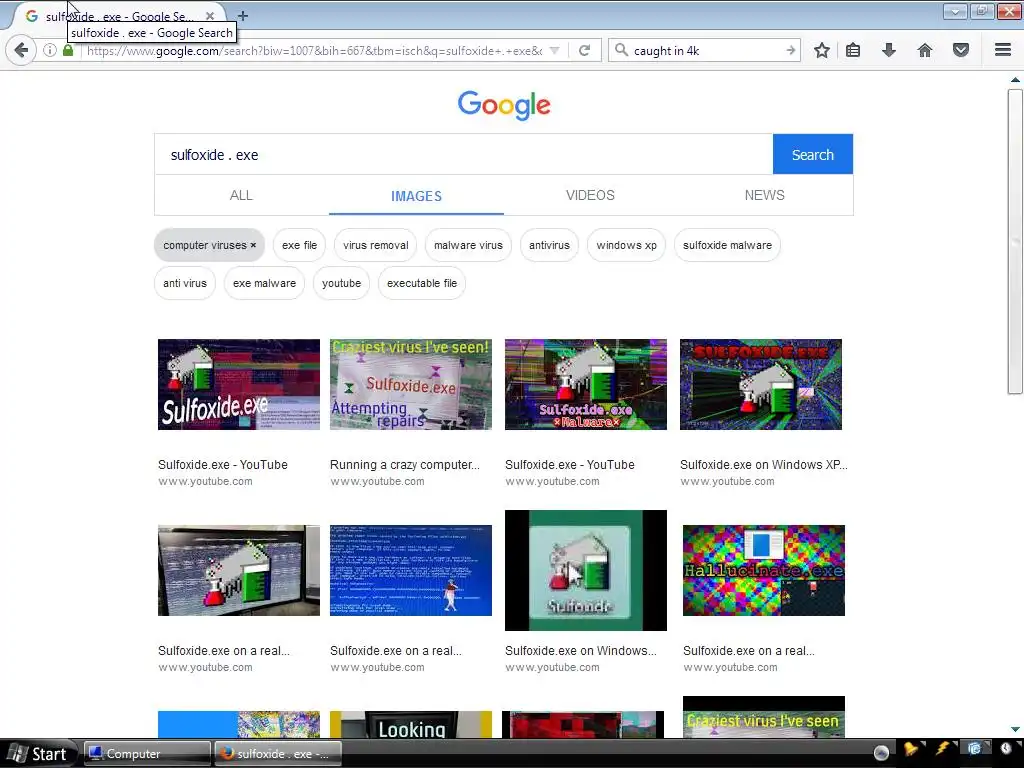Open the Hallucinate.exe thumbnail
This screenshot has width=1024, height=768.
[x=764, y=570]
